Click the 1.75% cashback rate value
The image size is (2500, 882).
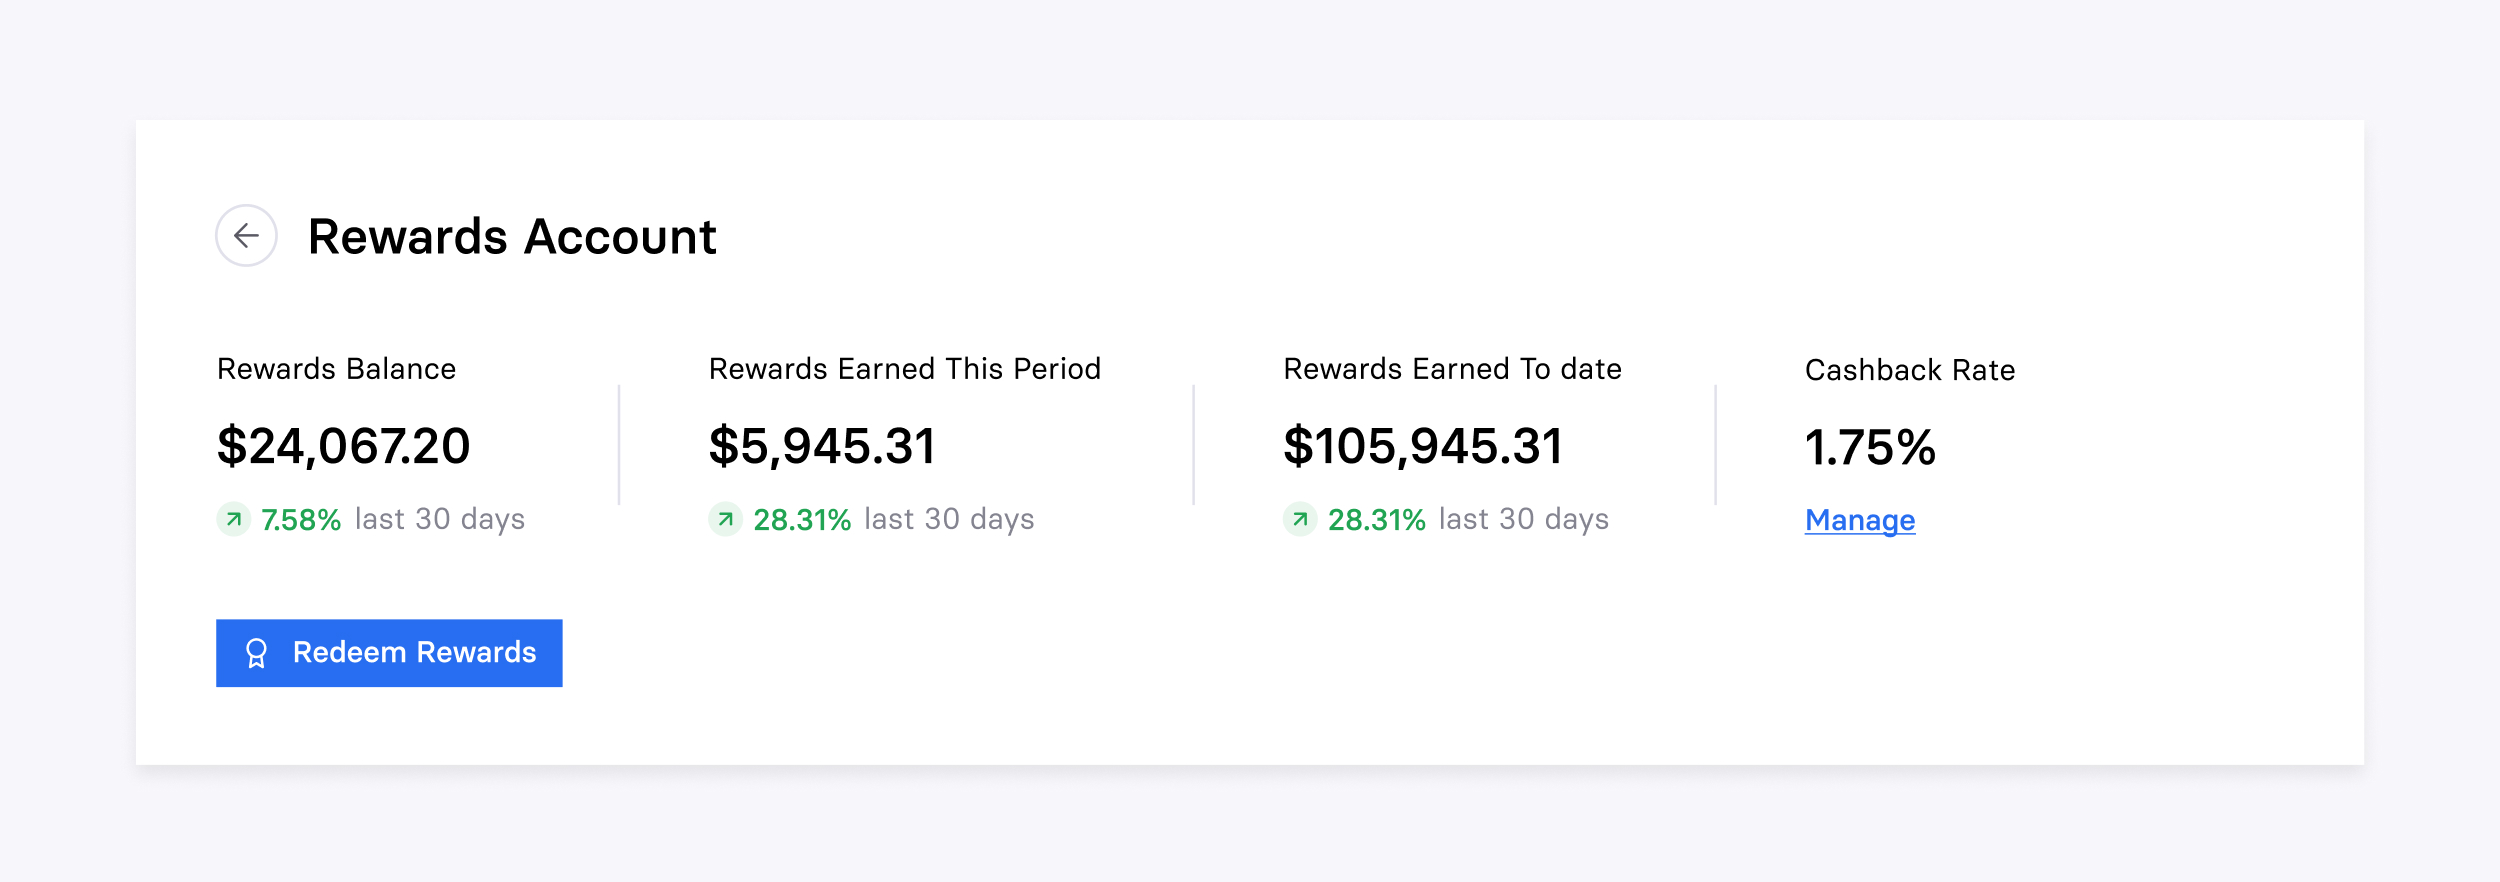coord(1870,447)
